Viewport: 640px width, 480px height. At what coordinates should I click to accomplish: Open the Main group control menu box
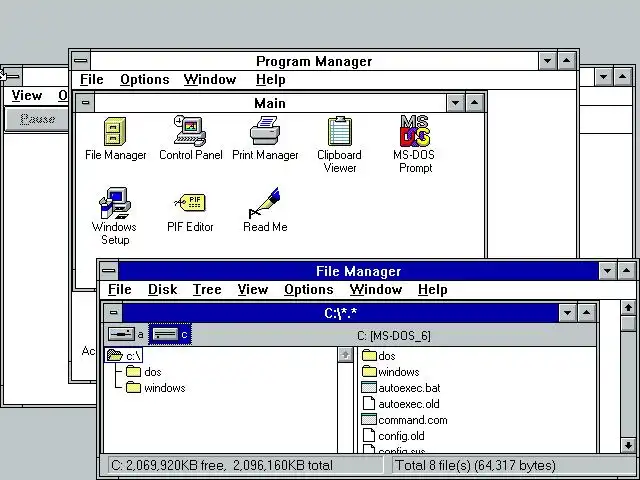click(x=85, y=102)
